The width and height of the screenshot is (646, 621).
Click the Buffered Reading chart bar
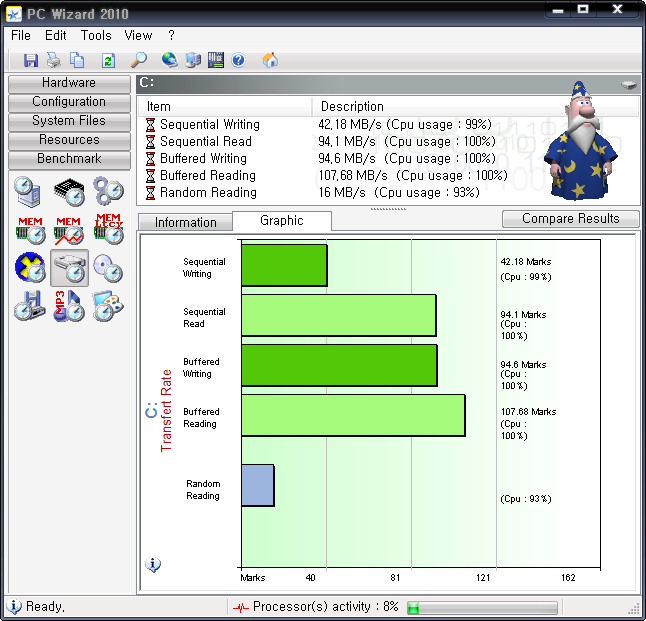[353, 415]
